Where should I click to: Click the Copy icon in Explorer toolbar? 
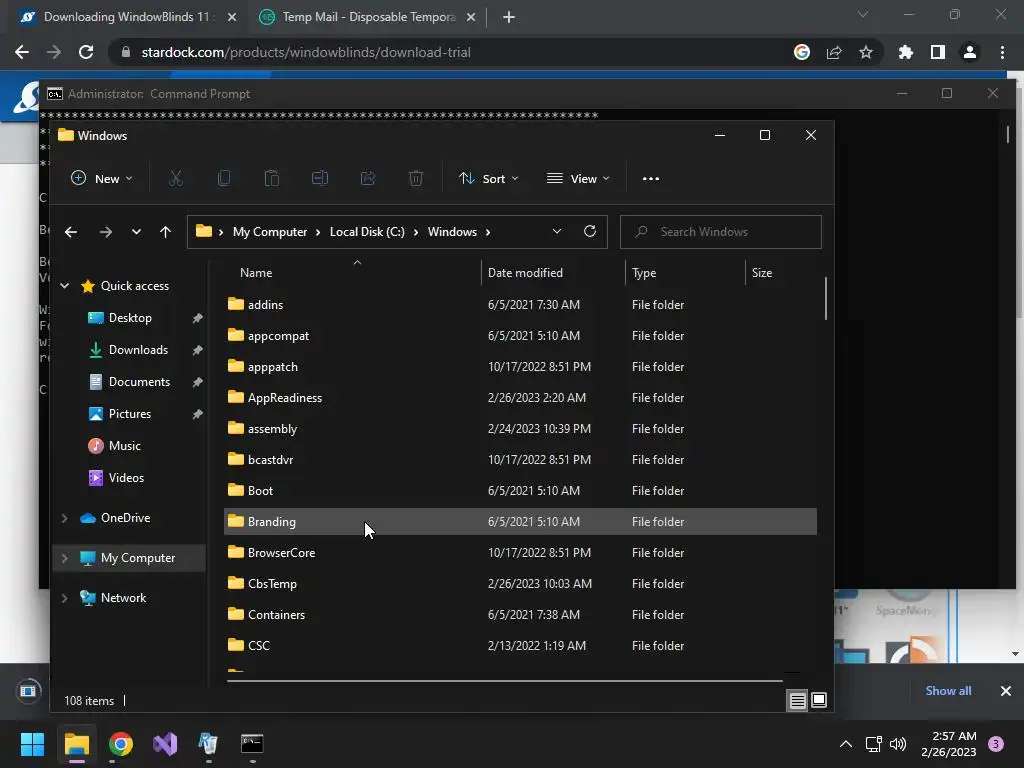(224, 178)
